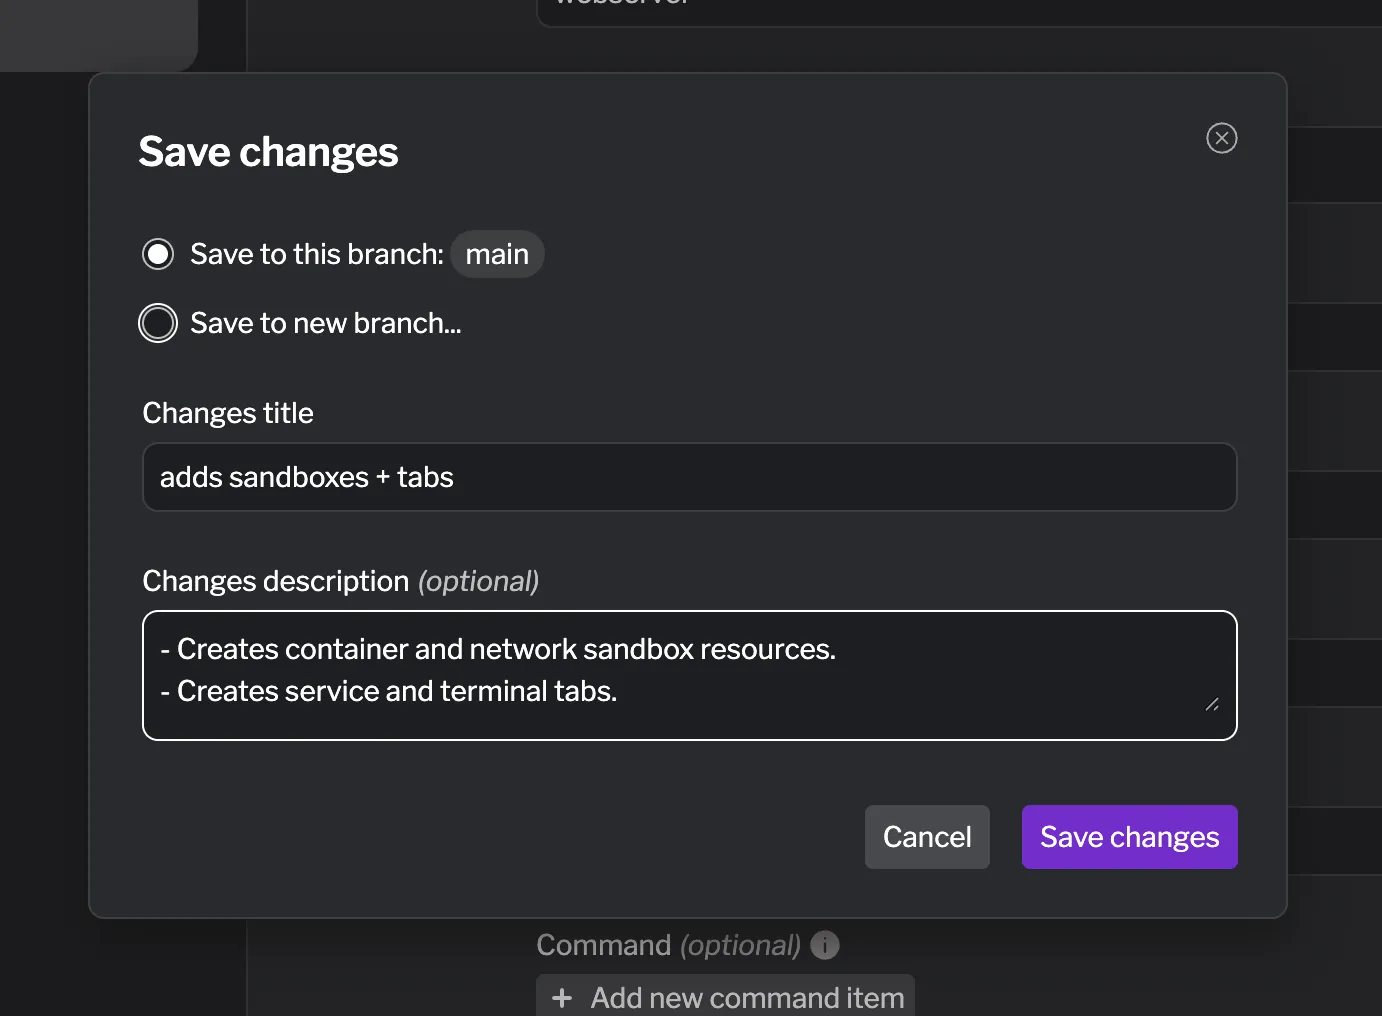Image resolution: width=1382 pixels, height=1016 pixels.
Task: Click the "Changes title" label
Action: click(228, 412)
